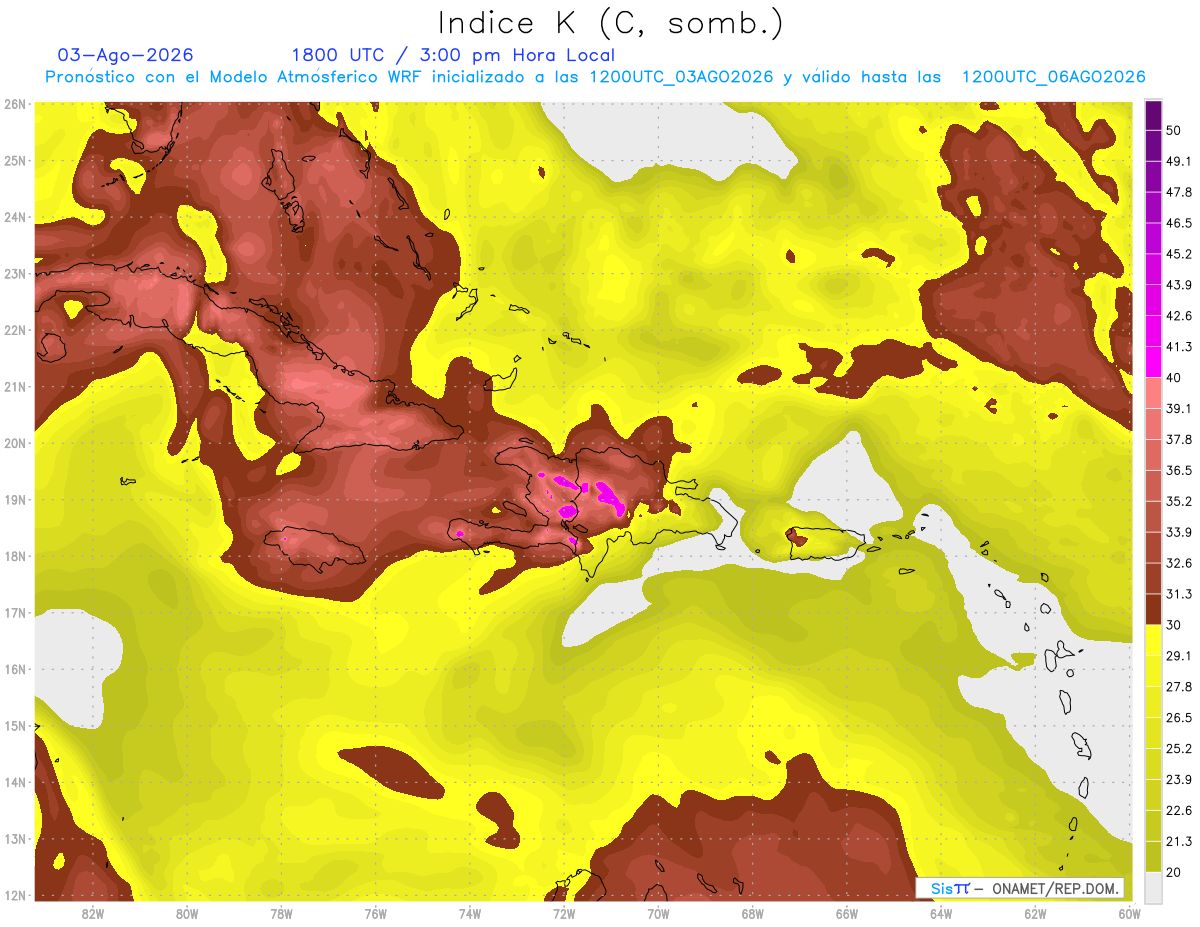Click the colorbar label "25.2"
The image size is (1200, 927).
click(x=1179, y=749)
